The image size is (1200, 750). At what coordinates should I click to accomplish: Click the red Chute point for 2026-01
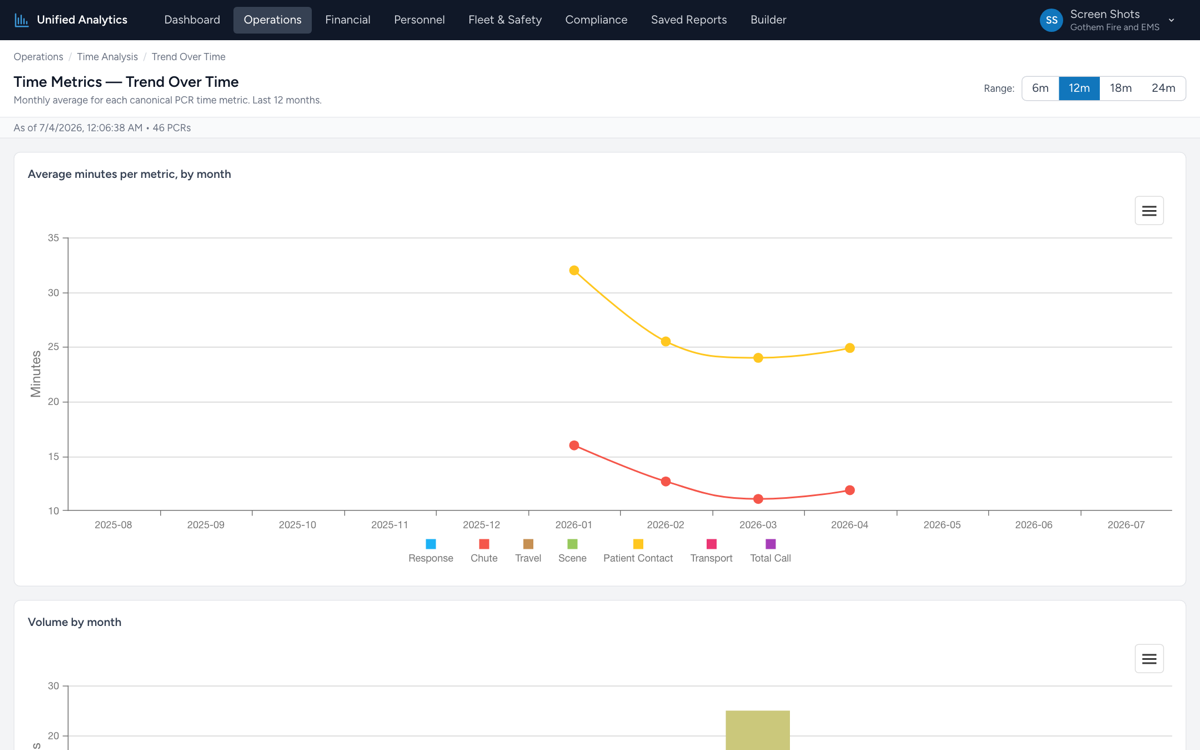(x=574, y=446)
